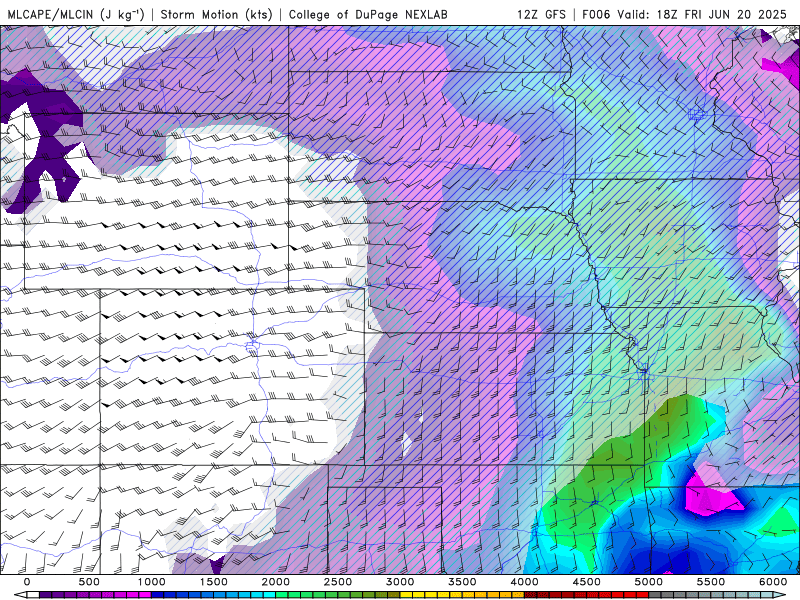The width and height of the screenshot is (800, 600).
Task: Click the 0 value on color scale
Action: click(27, 582)
